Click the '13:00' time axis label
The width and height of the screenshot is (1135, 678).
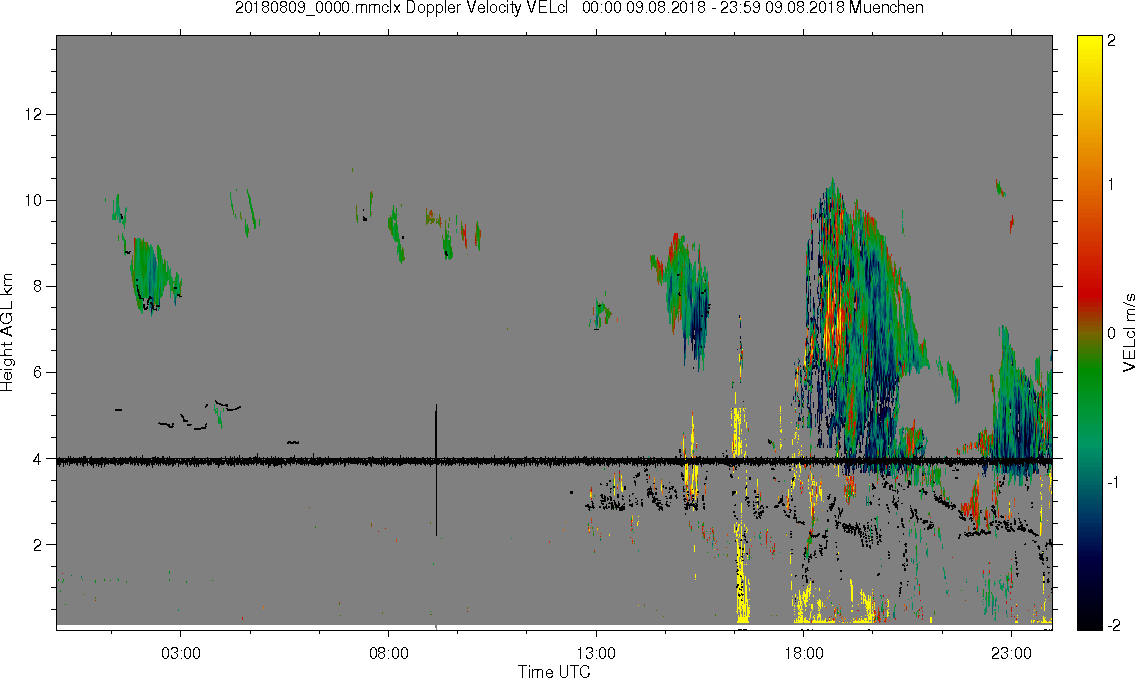click(596, 653)
